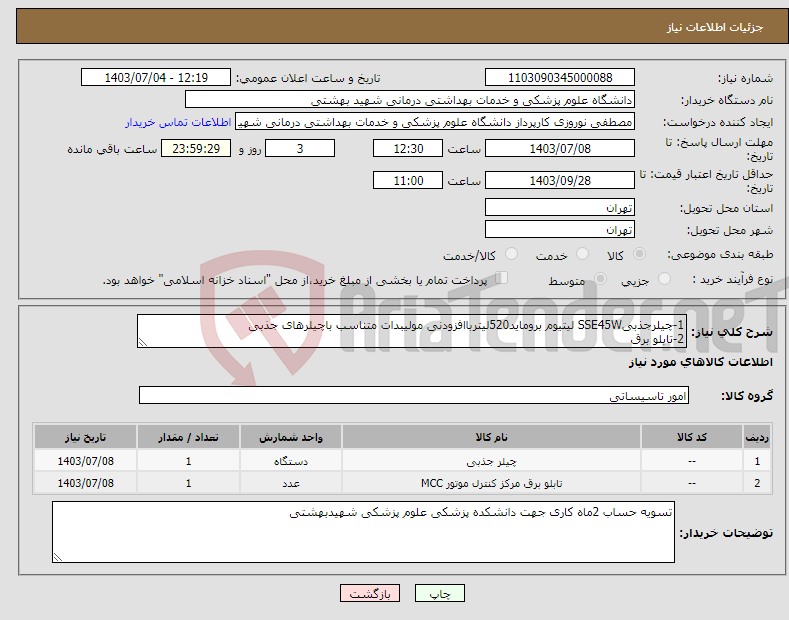The height and width of the screenshot is (620, 789).
Task: Click the remaining days field showing 3
Action: (300, 148)
